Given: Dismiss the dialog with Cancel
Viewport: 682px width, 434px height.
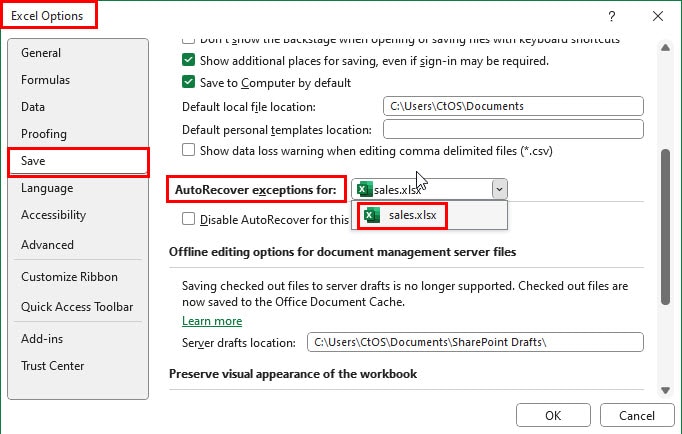Looking at the screenshot, I should pos(637,416).
